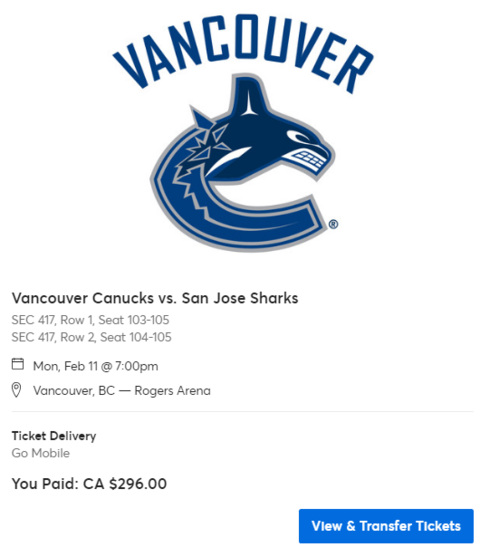This screenshot has height=547, width=480.
Task: Click the Row 1, Seat 103-105 line
Action: [x=90, y=320]
